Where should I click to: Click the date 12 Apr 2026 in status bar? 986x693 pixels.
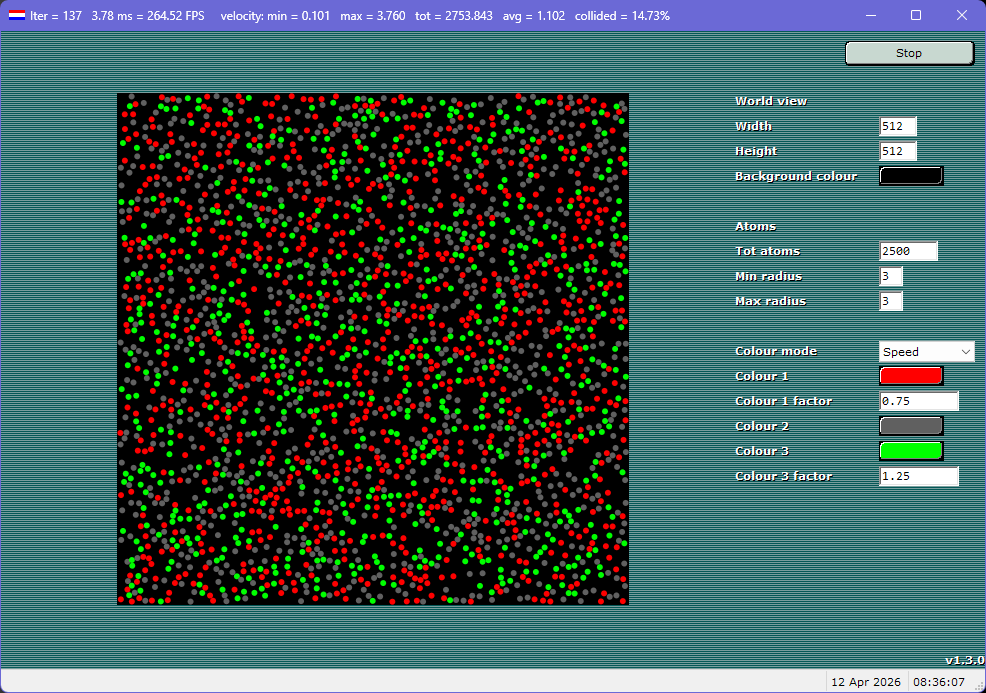tap(866, 681)
